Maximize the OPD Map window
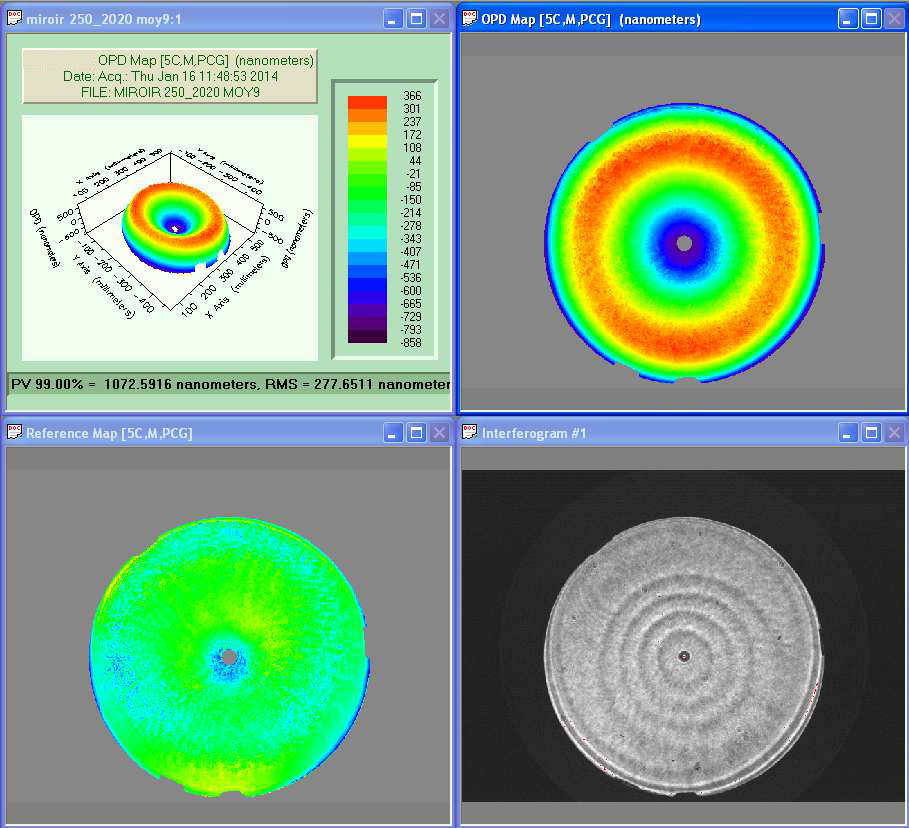 [x=871, y=18]
